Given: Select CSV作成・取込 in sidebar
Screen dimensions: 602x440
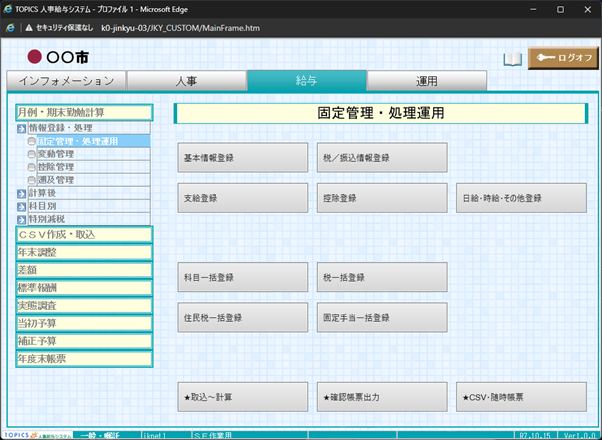Looking at the screenshot, I should (x=84, y=234).
